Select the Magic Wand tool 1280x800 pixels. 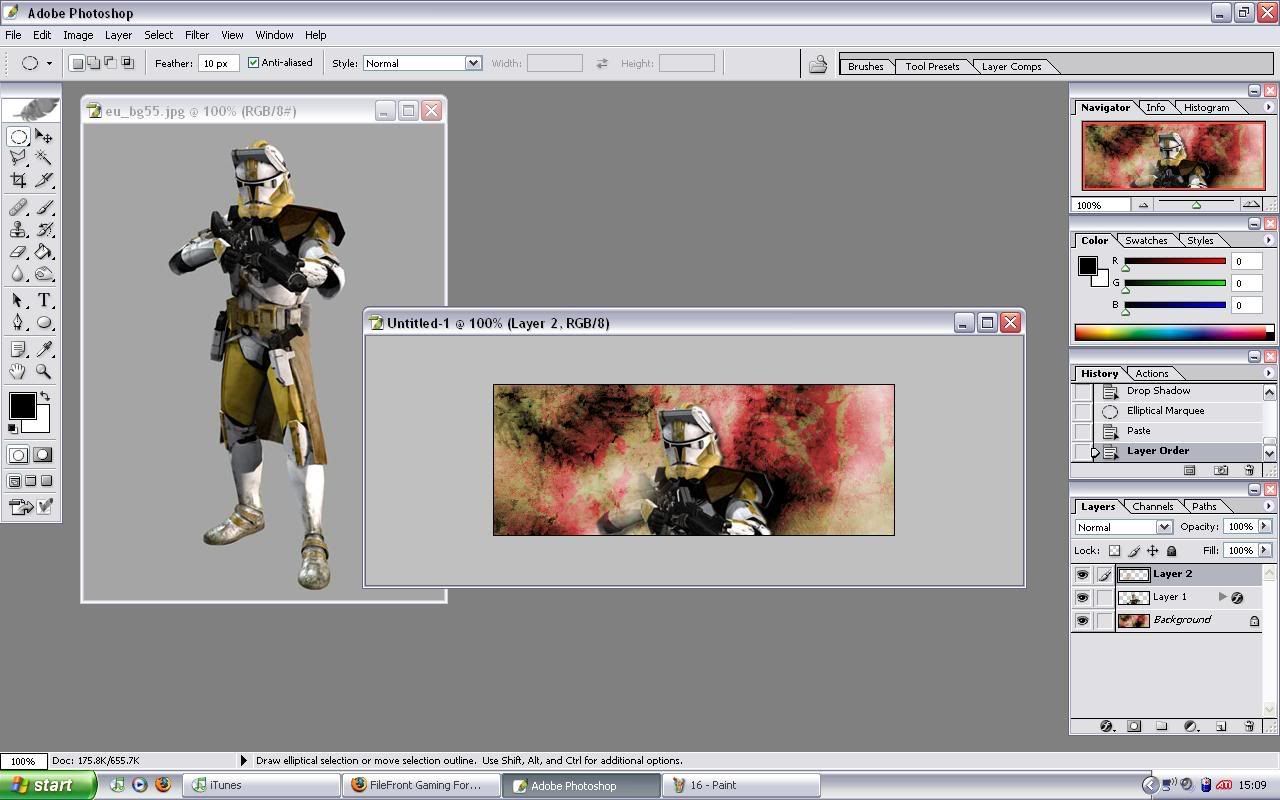click(44, 157)
